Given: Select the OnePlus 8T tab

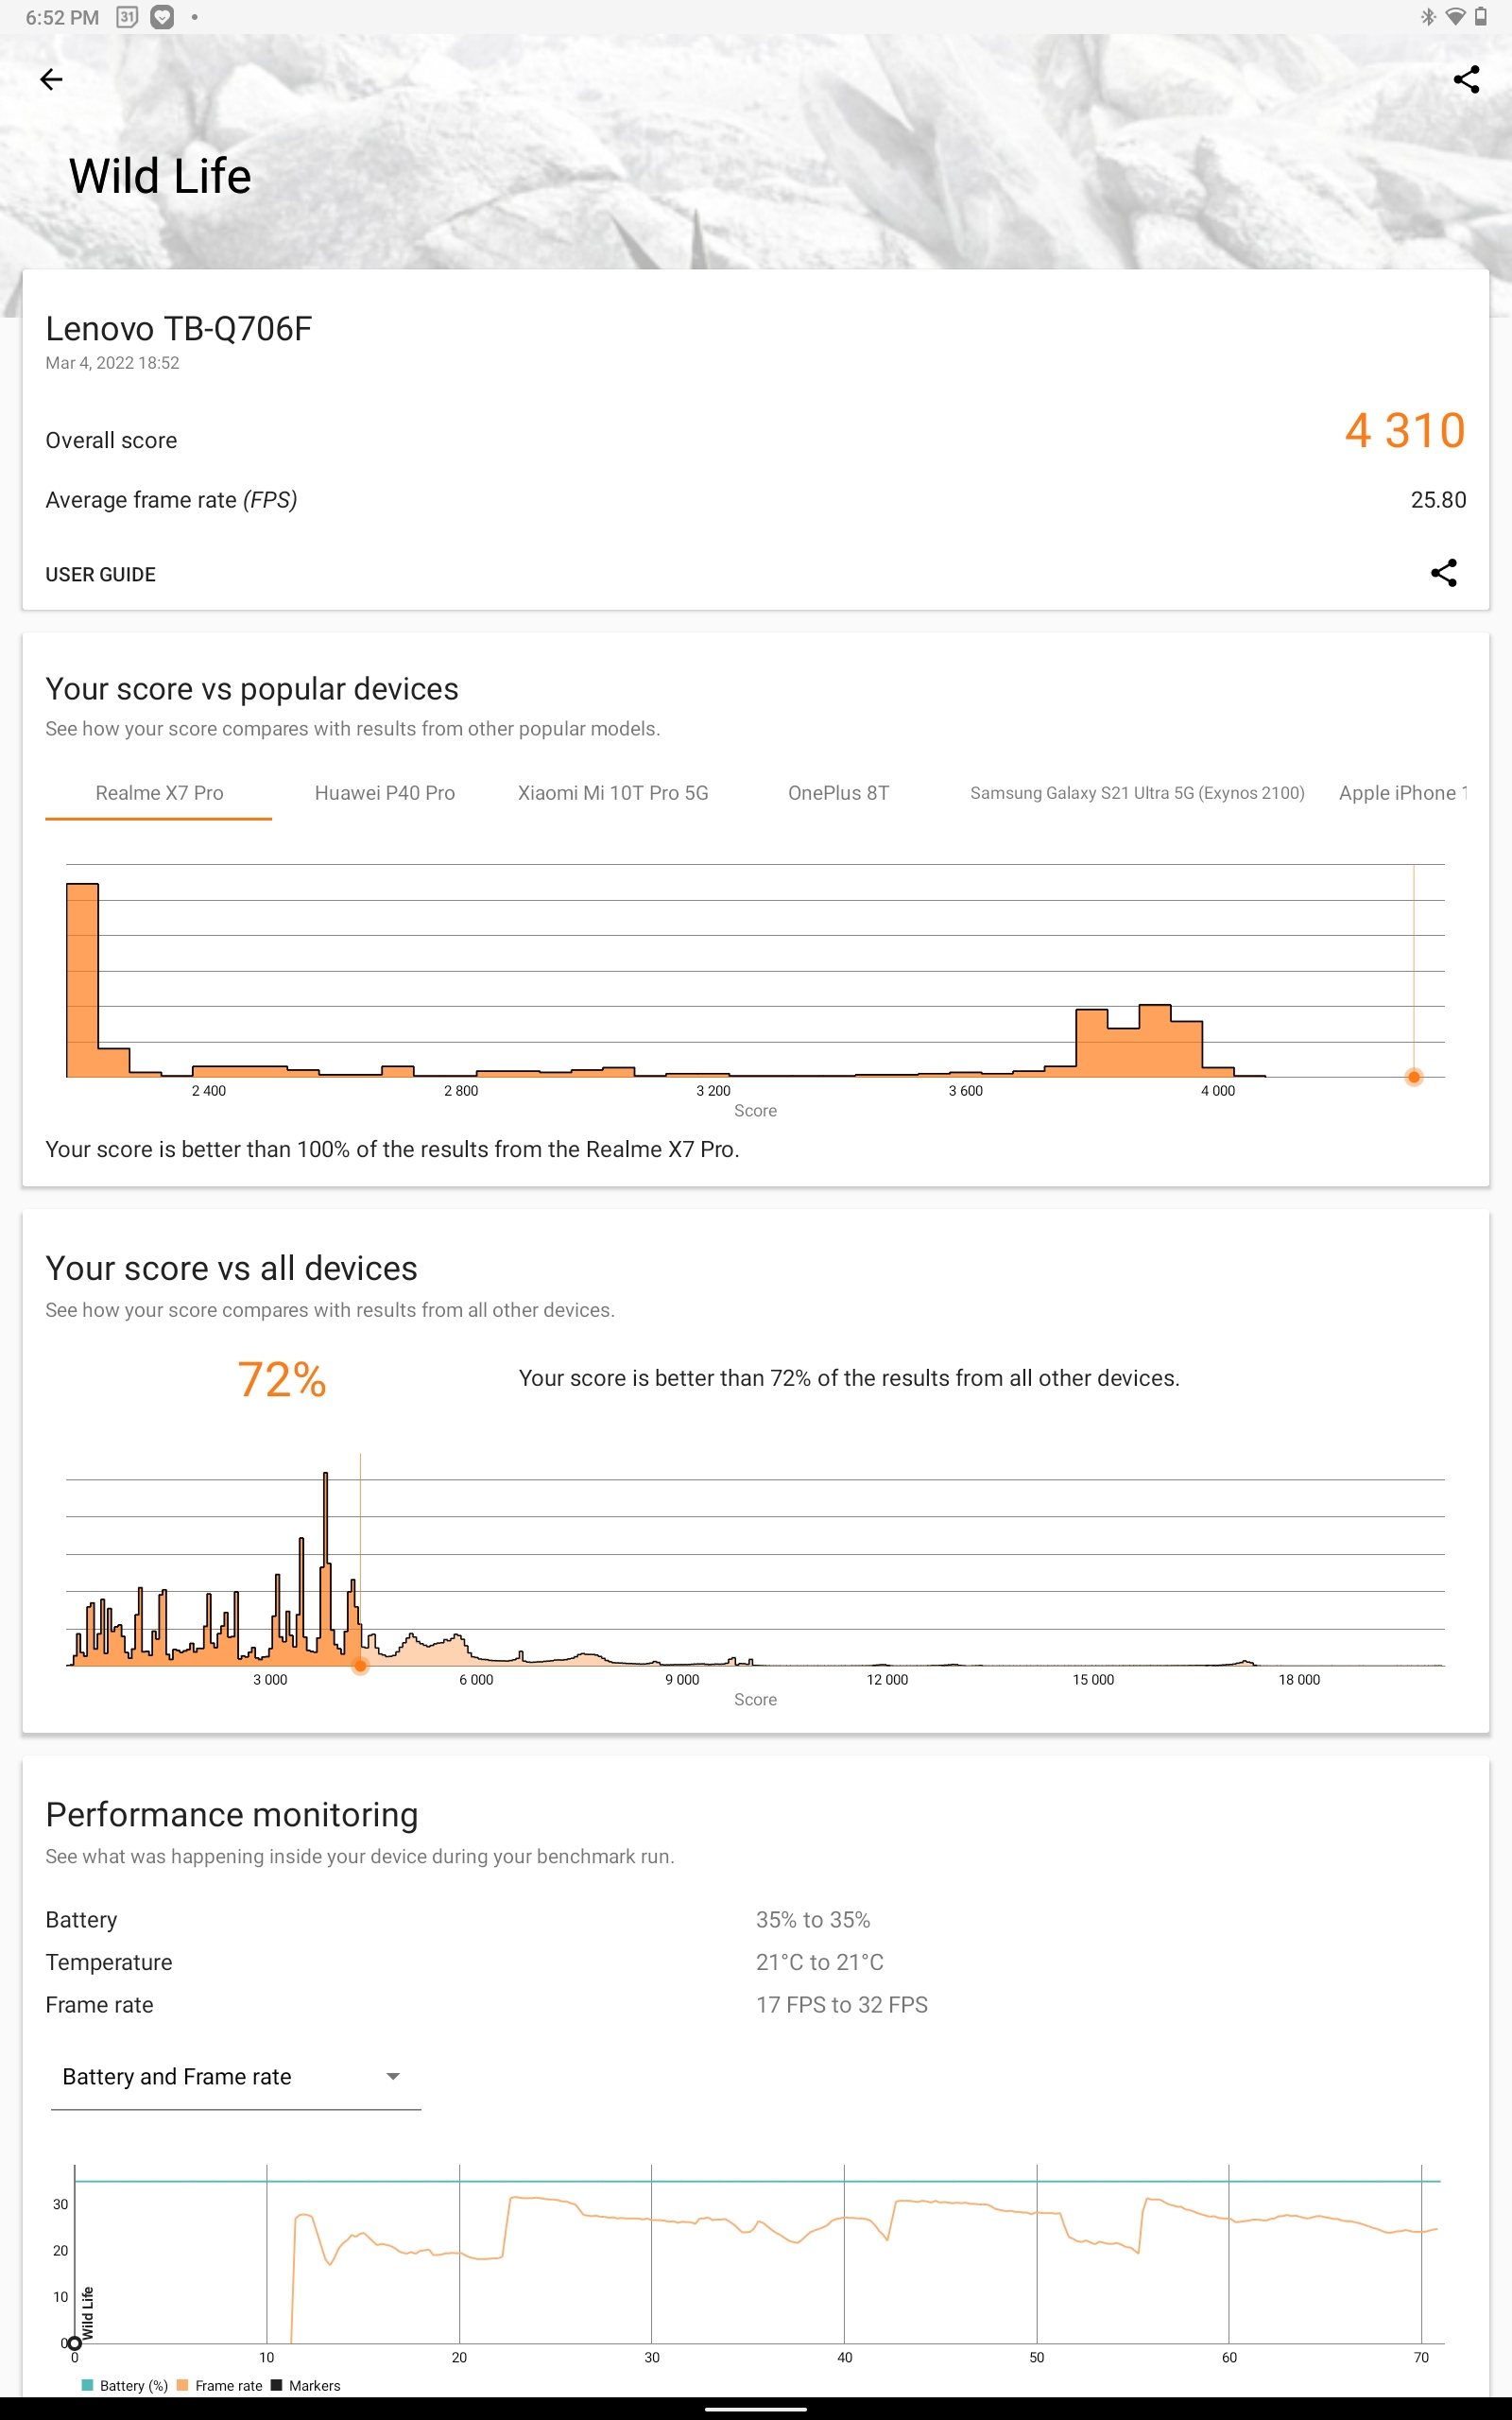Looking at the screenshot, I should click(x=838, y=793).
